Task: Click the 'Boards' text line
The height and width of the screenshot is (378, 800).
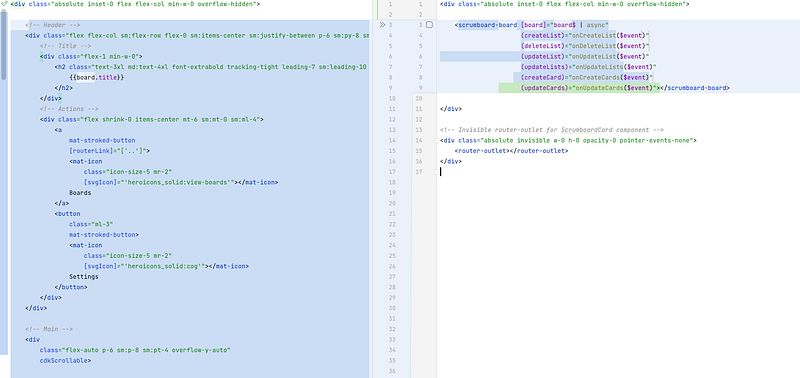Action: [x=80, y=193]
